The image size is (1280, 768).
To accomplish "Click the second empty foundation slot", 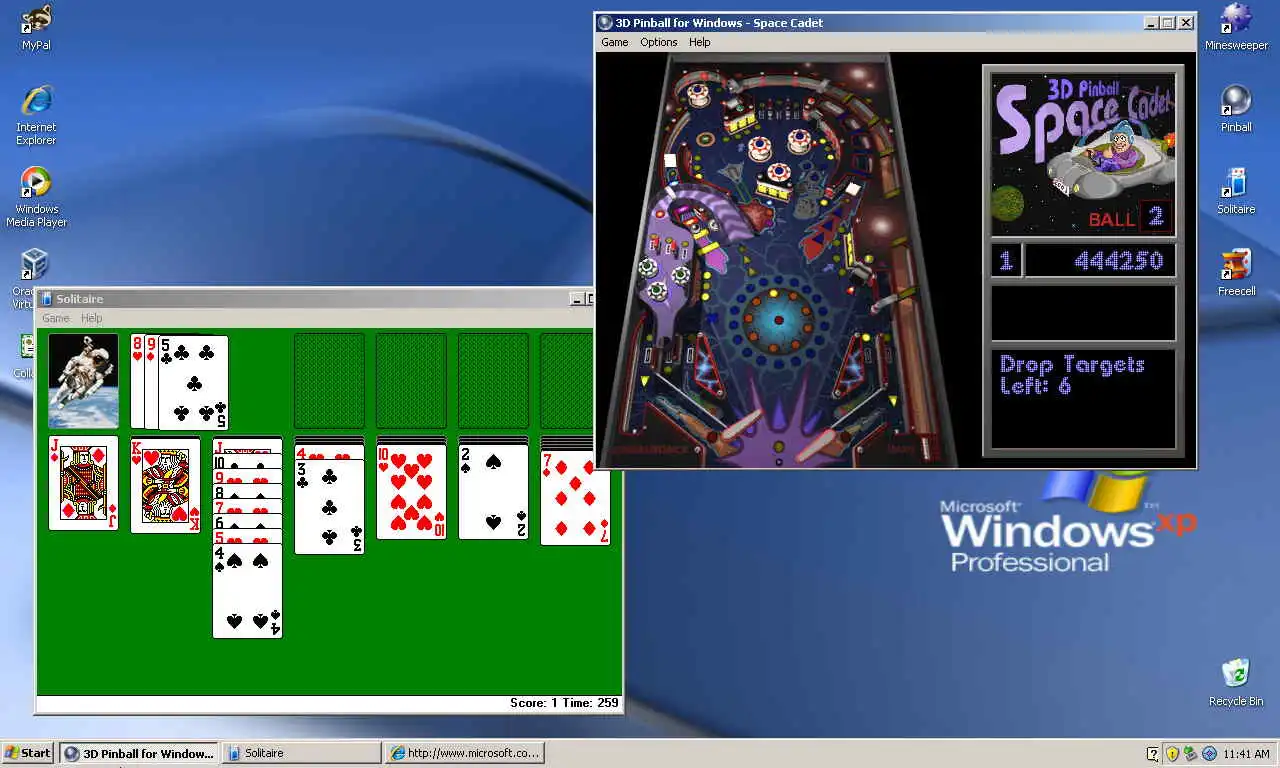I will click(x=411, y=381).
